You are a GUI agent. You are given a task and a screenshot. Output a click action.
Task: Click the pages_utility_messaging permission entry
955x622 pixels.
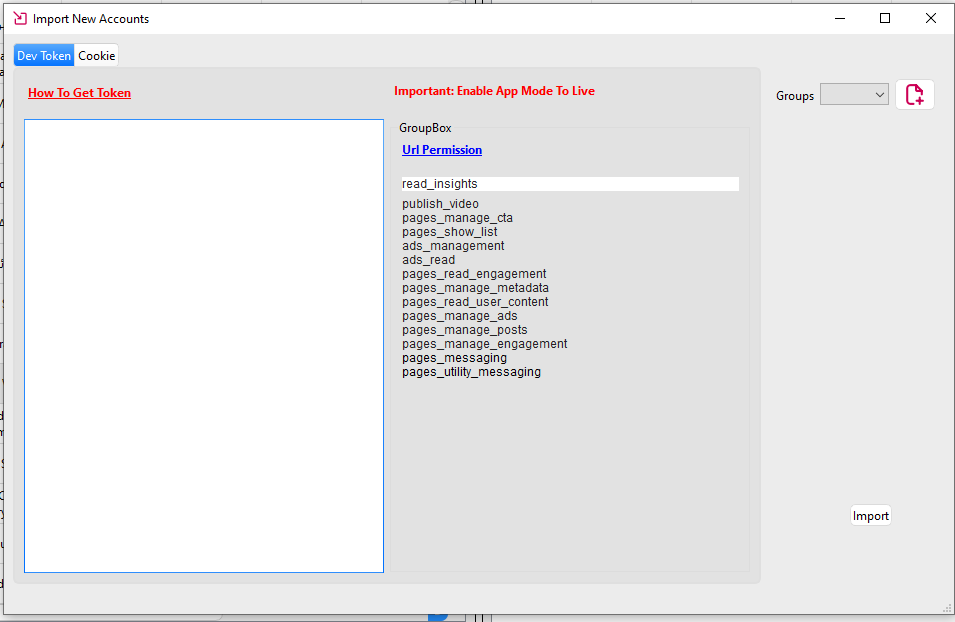tap(471, 372)
